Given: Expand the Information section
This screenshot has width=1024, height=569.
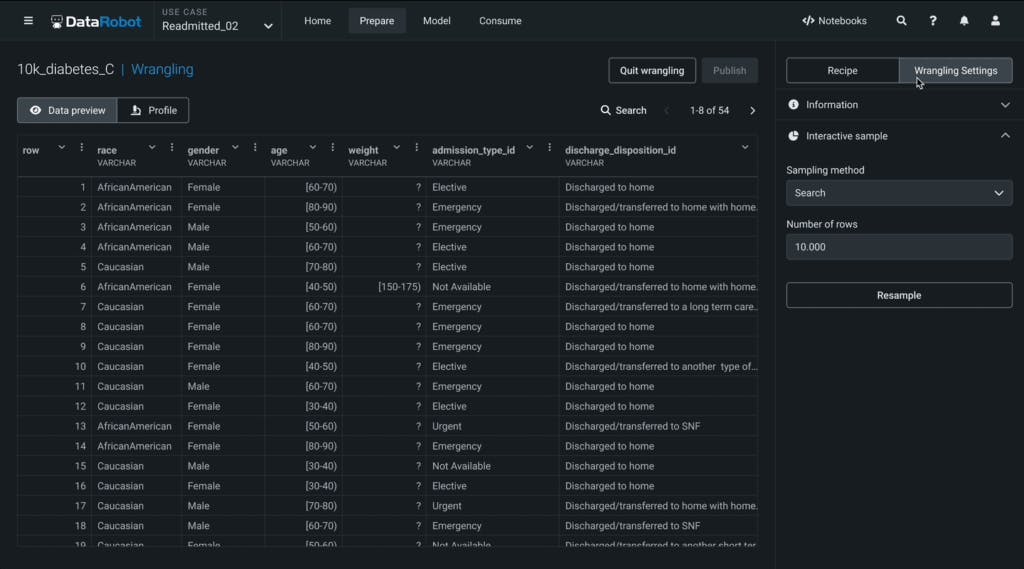Looking at the screenshot, I should pos(1005,105).
